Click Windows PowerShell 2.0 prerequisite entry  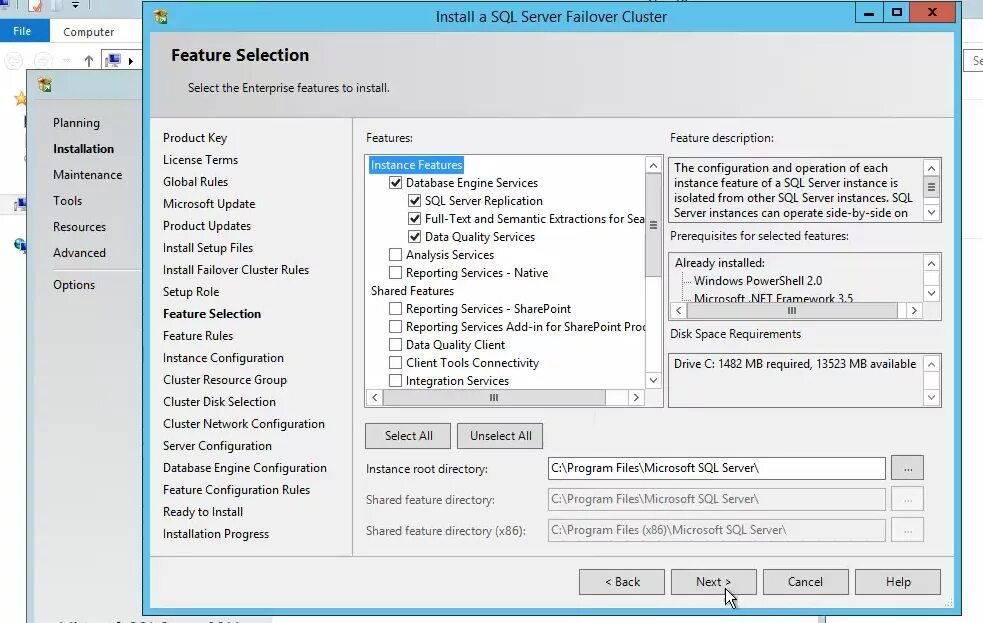pos(758,281)
